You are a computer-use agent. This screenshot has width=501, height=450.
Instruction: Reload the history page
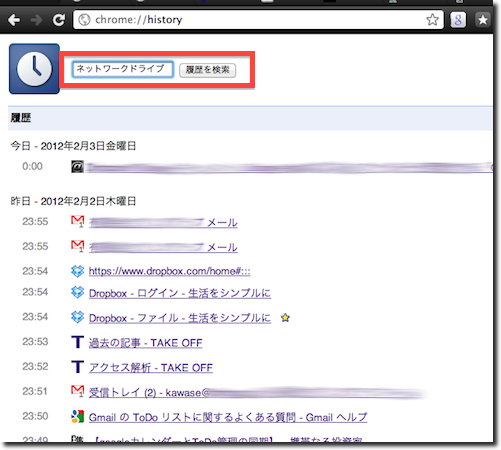coord(59,20)
